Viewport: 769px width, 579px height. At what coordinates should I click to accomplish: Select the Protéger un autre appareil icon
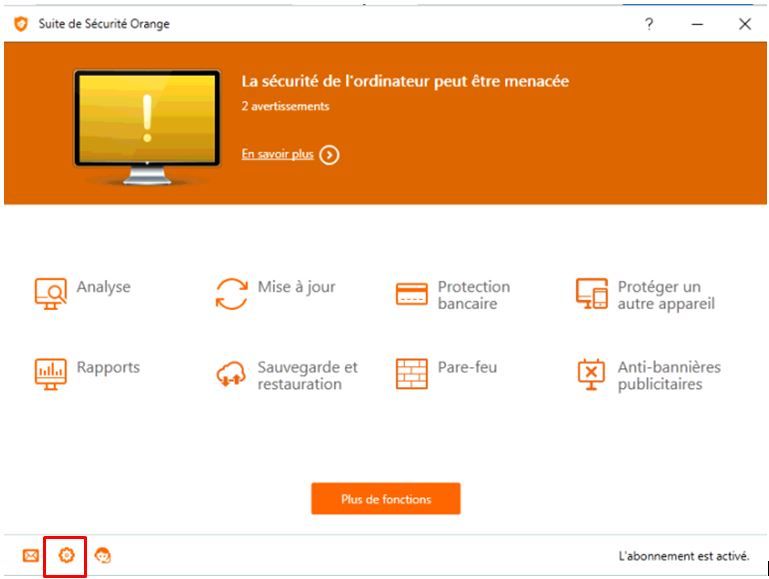591,294
